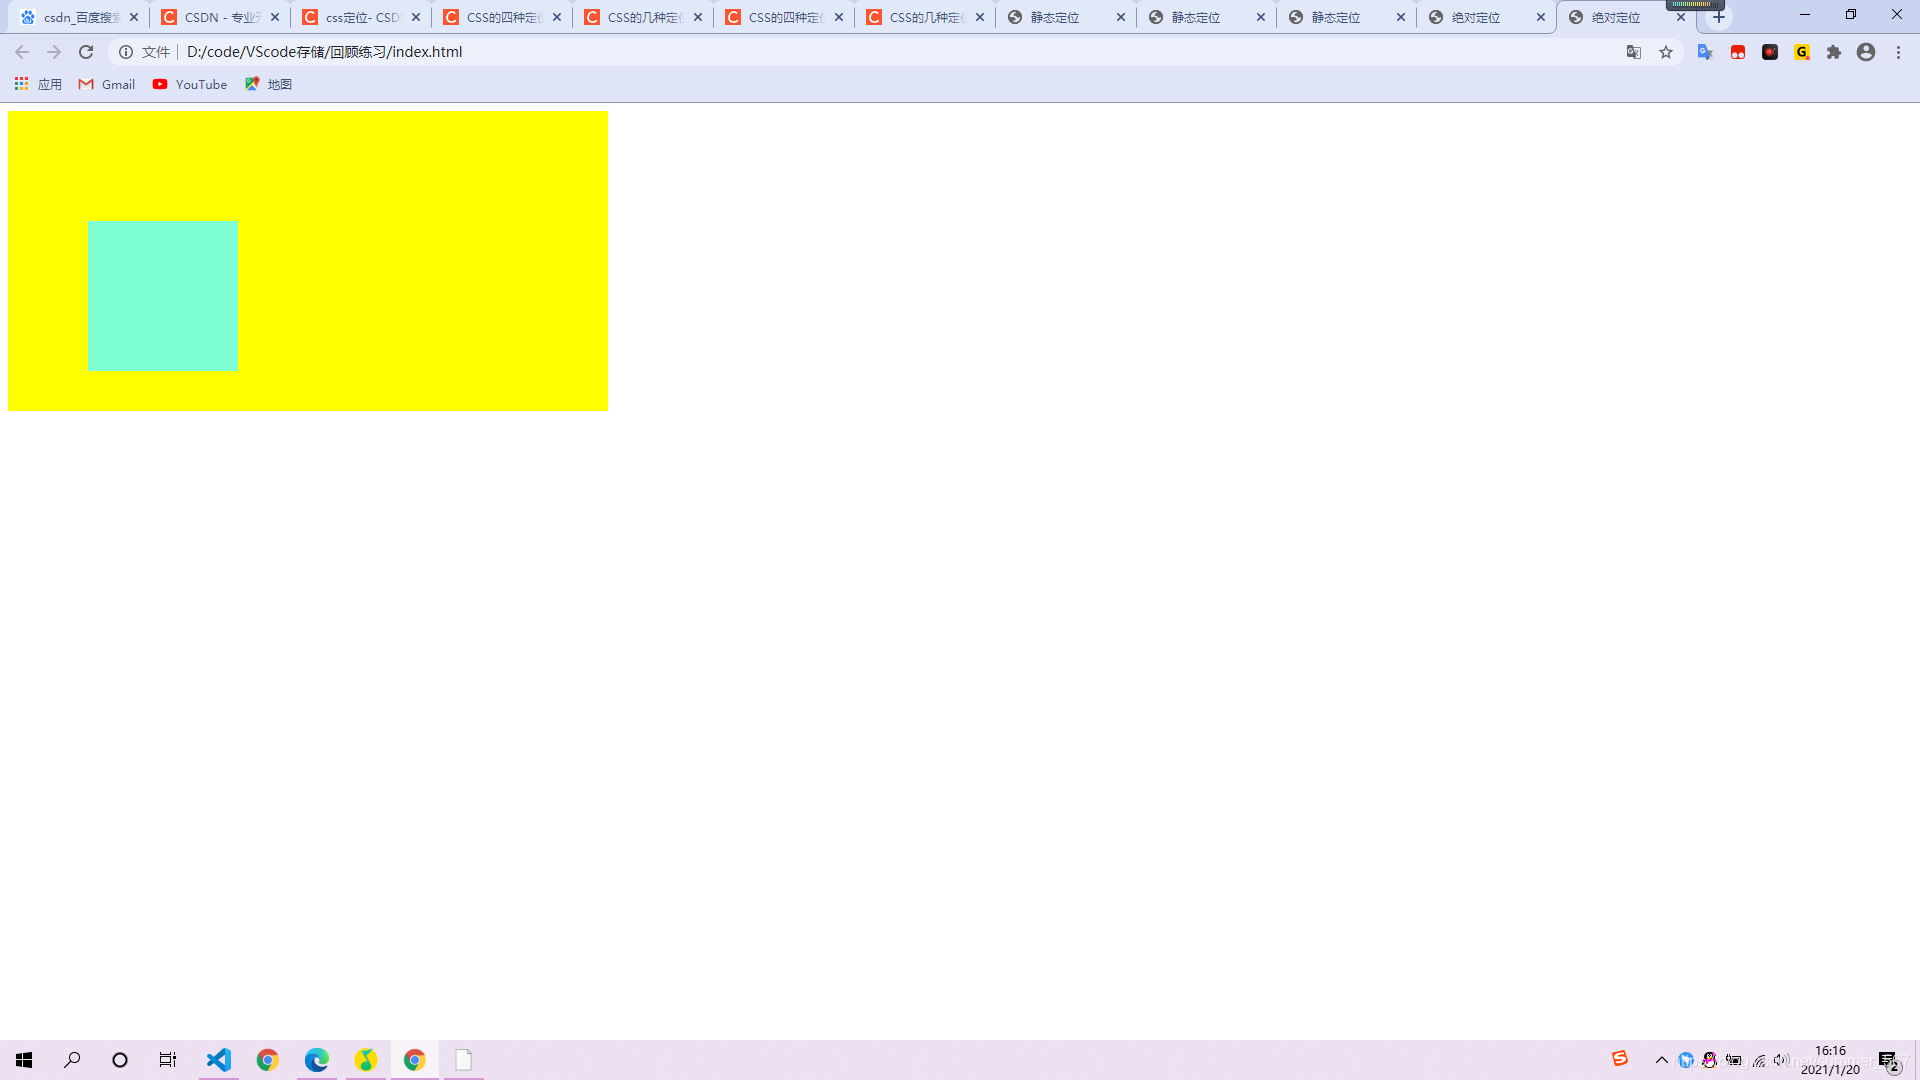The height and width of the screenshot is (1080, 1920).
Task: Open the Chrome three-dot menu
Action: coord(1898,52)
